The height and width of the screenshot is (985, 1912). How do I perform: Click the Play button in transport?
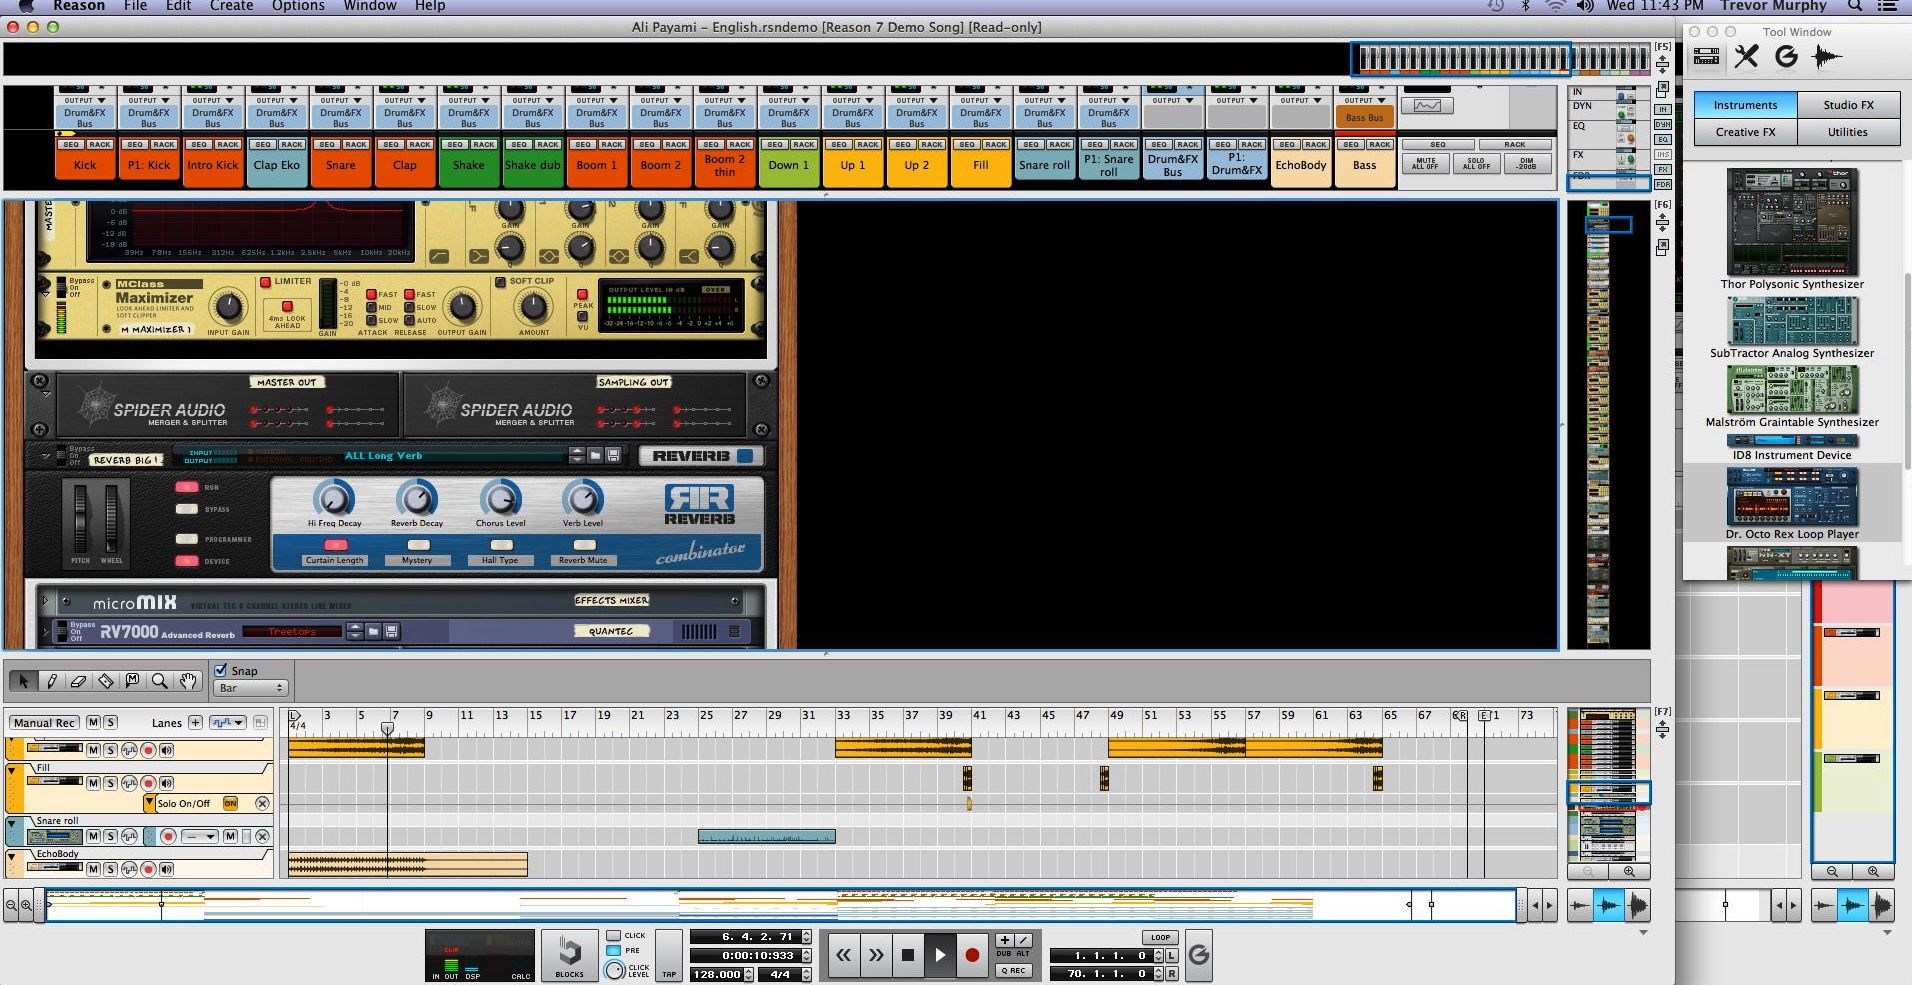940,955
